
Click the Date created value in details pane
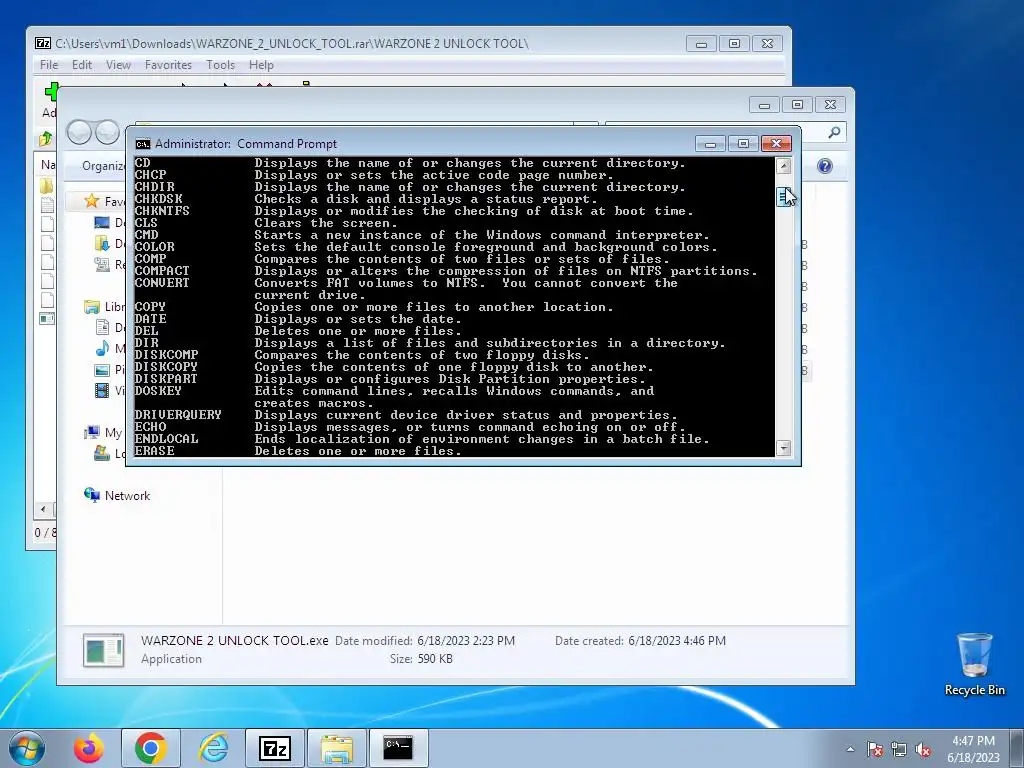coord(677,641)
